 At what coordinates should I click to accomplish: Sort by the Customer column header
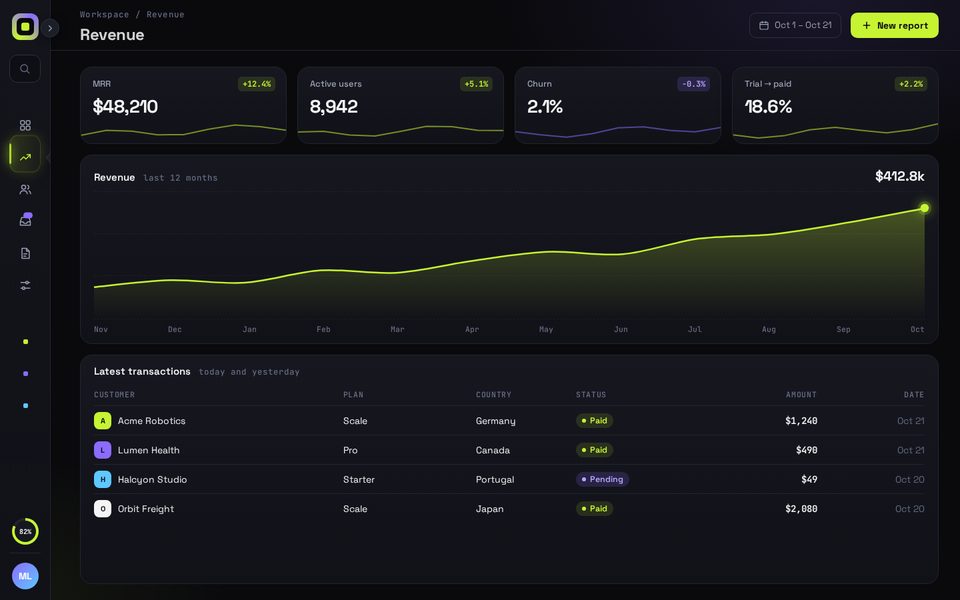114,395
